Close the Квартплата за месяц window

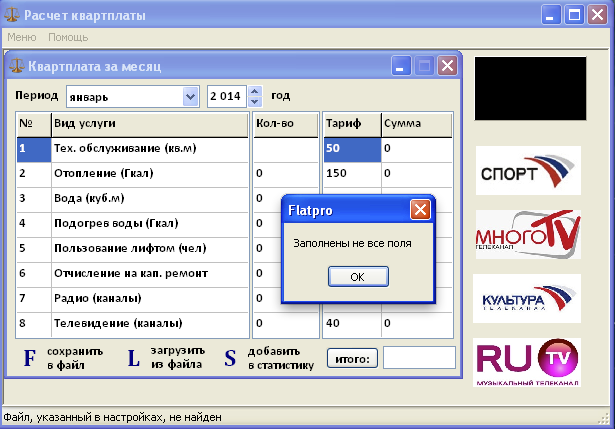click(447, 65)
